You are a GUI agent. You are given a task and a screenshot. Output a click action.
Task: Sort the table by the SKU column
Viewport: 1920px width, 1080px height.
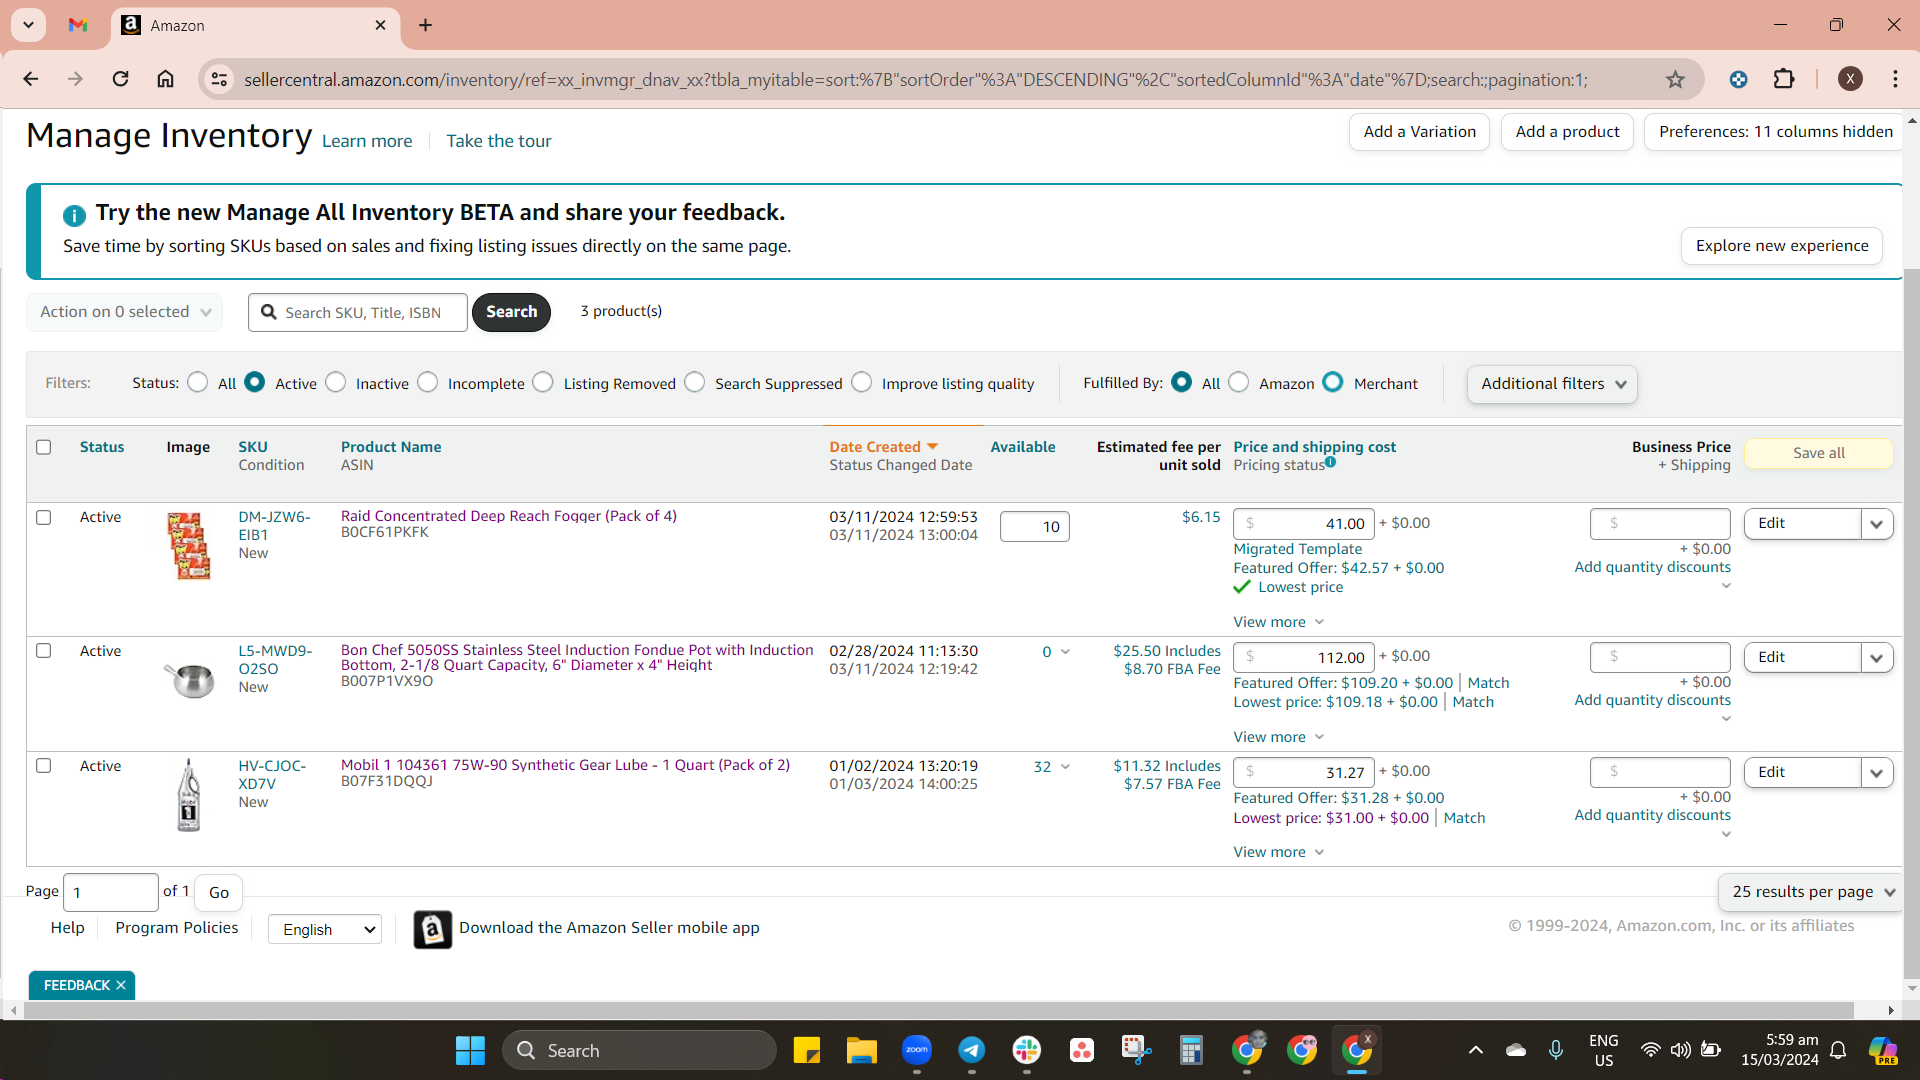pyautogui.click(x=253, y=447)
